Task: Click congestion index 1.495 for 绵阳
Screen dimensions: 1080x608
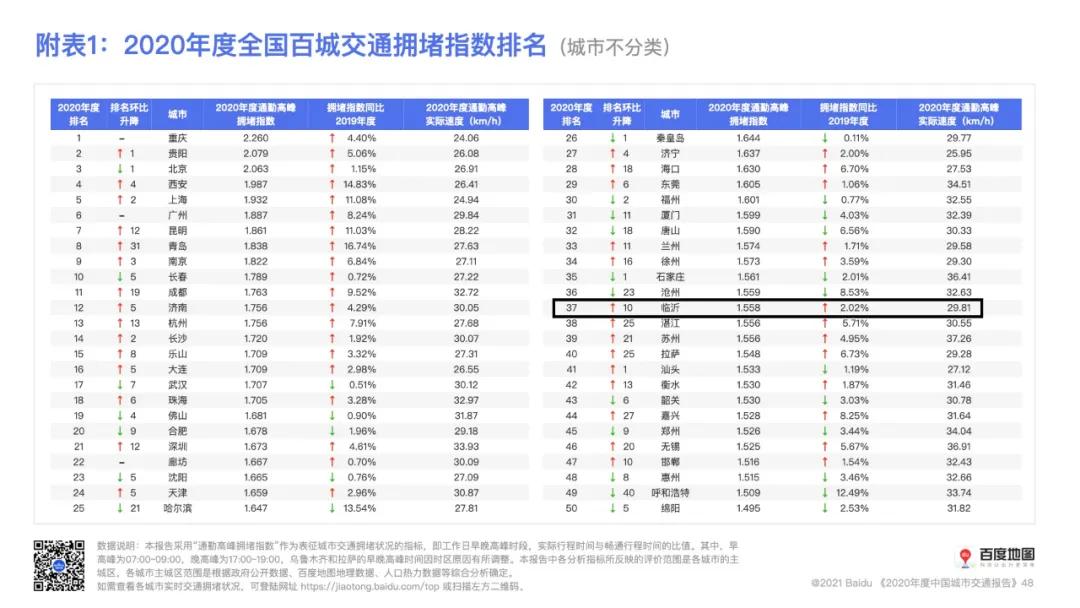Action: [748, 508]
